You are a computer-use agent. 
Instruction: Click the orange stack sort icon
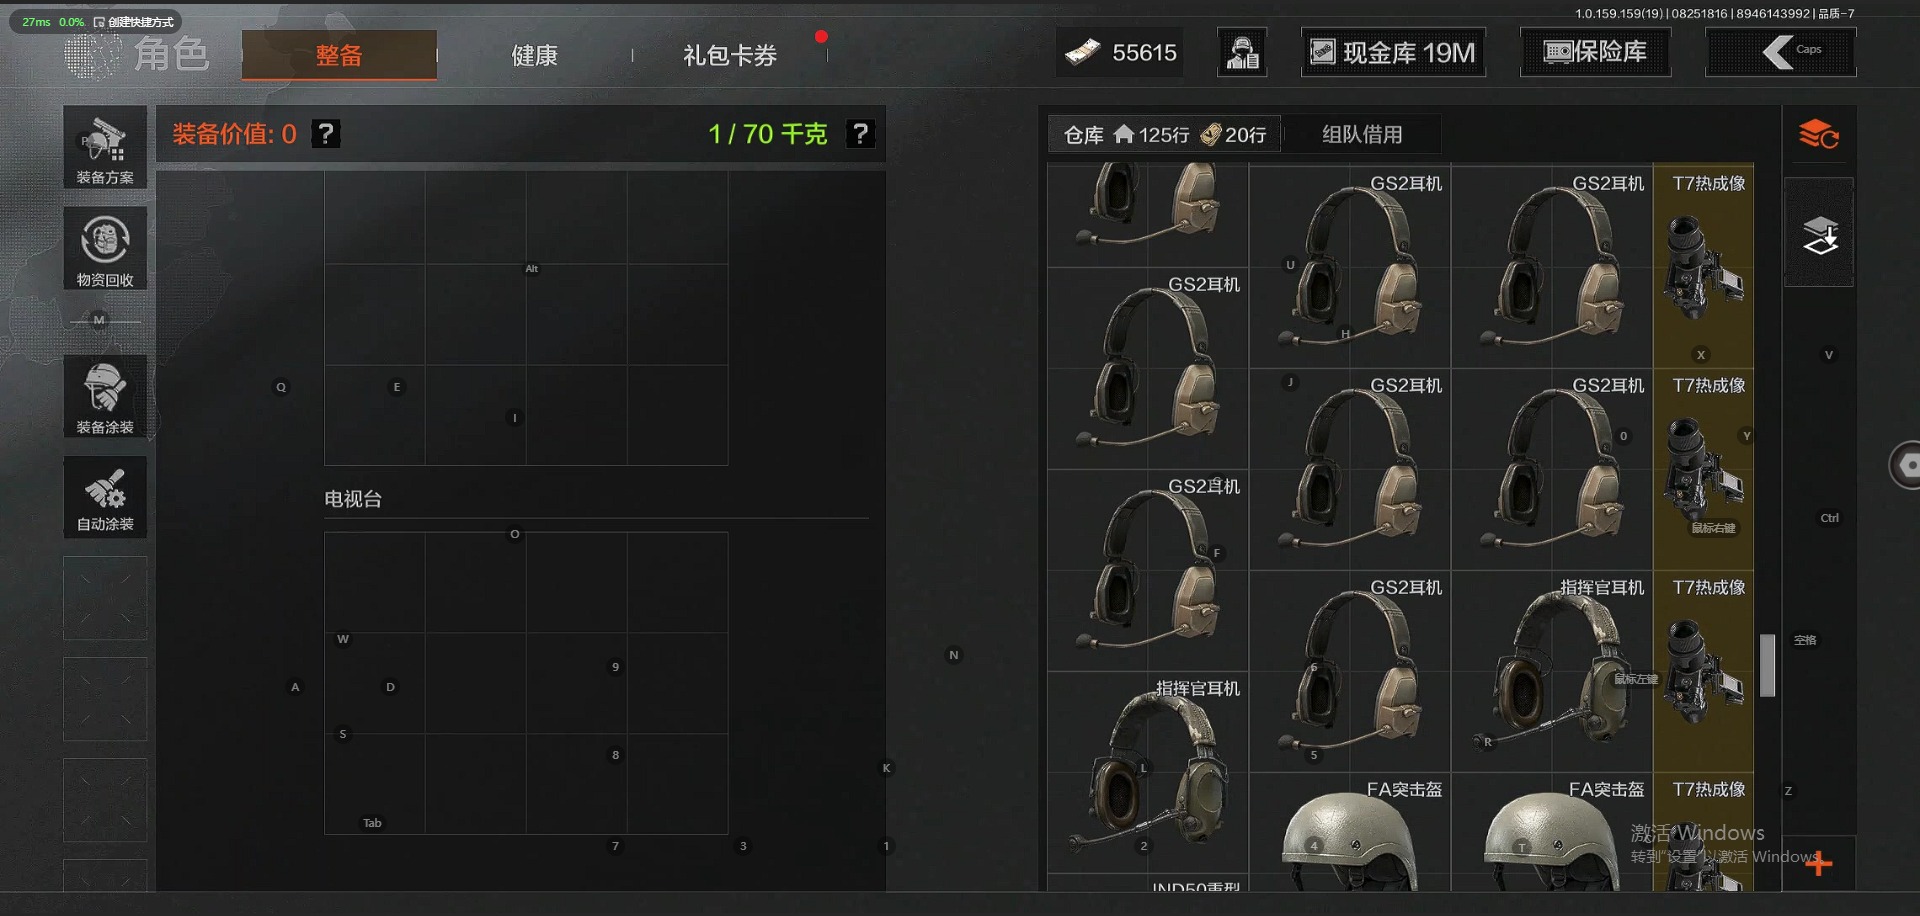[x=1819, y=134]
